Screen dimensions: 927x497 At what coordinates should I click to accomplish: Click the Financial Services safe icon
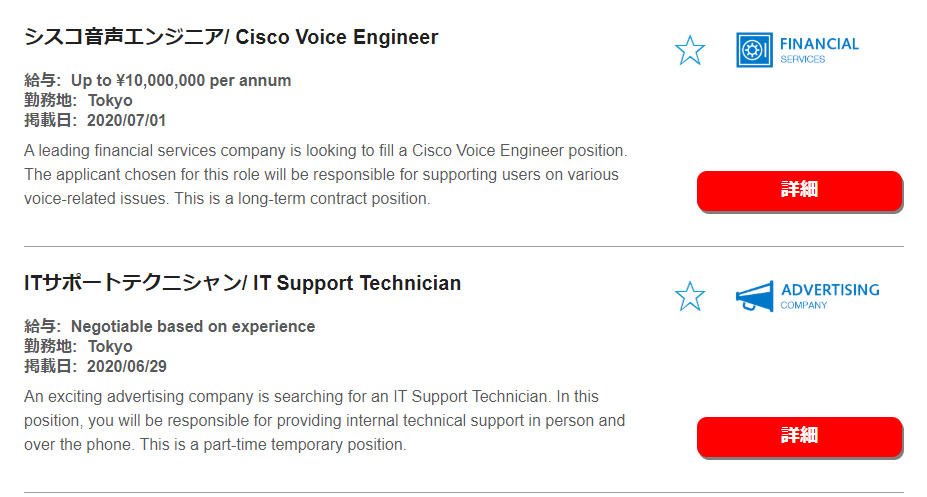[754, 50]
